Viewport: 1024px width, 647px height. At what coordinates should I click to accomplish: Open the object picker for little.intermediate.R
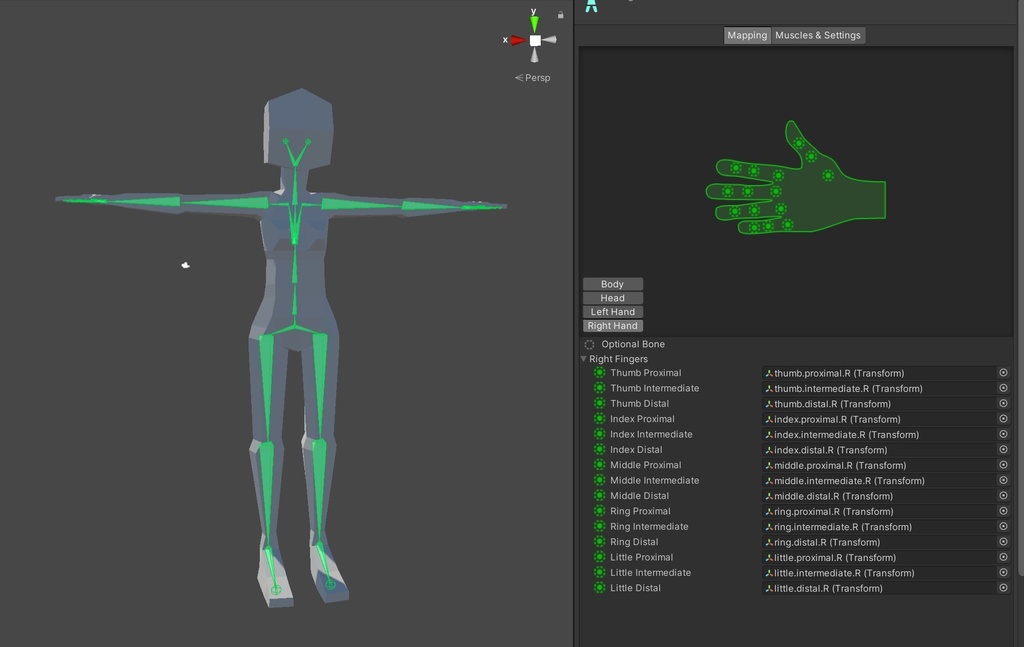pyautogui.click(x=1003, y=572)
